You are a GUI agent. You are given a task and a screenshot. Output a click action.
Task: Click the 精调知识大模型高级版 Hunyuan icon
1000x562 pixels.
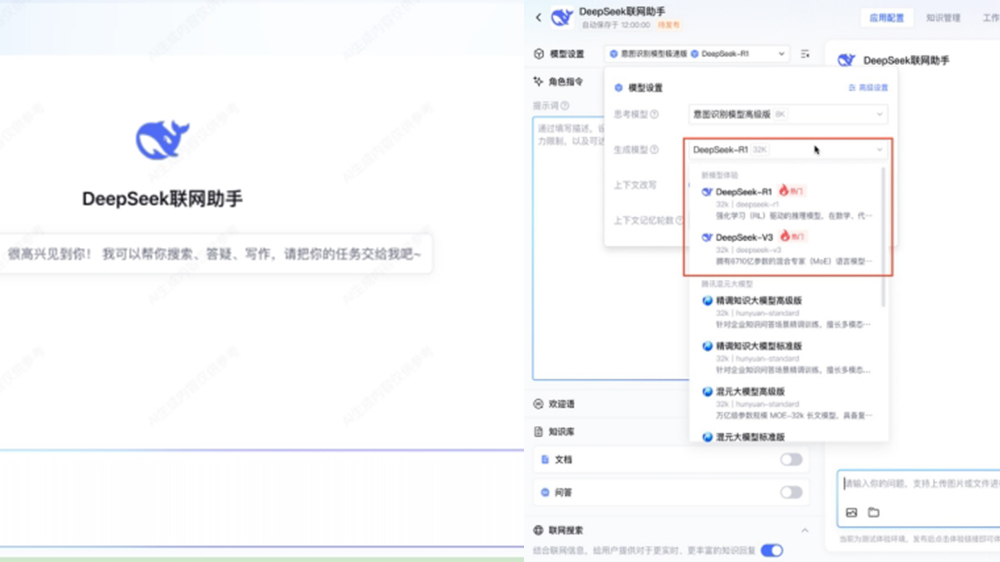[x=707, y=300]
